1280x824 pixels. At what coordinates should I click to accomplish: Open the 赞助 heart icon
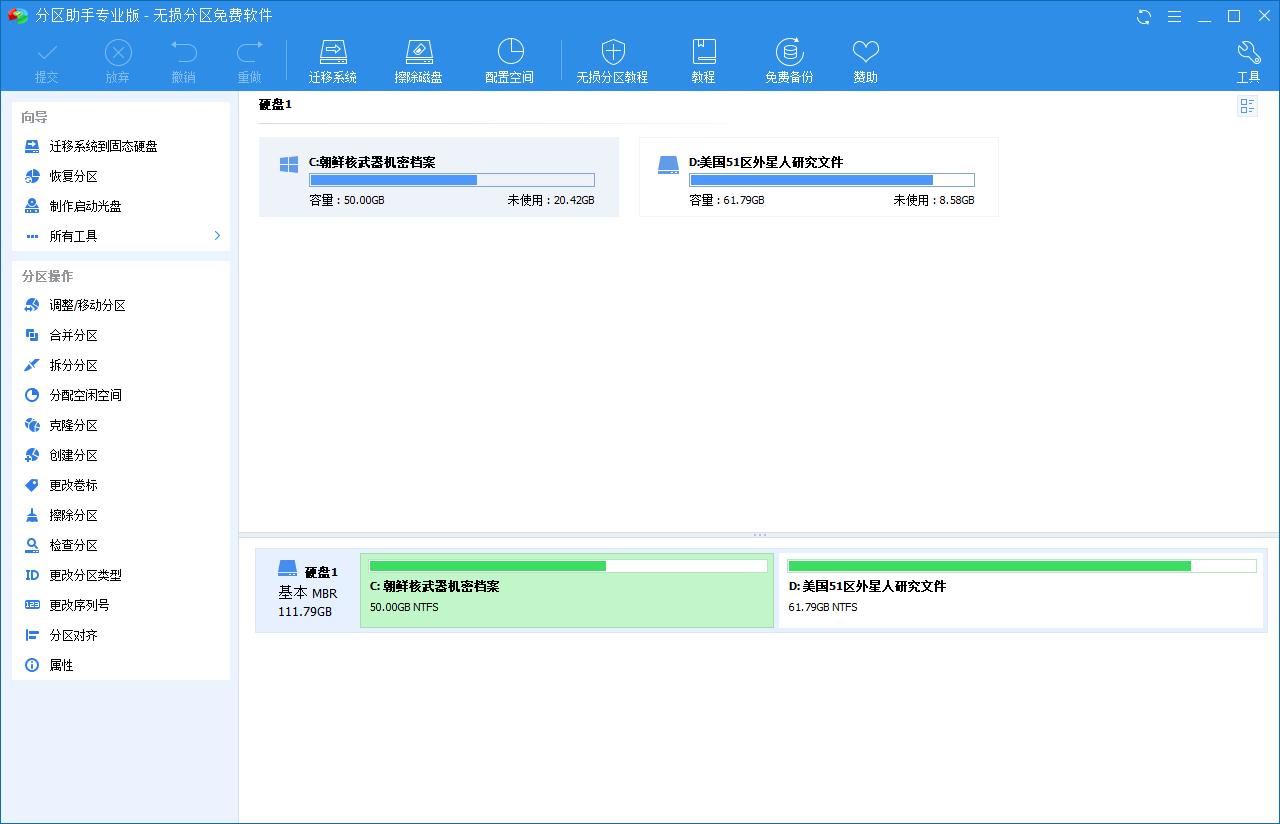pyautogui.click(x=864, y=58)
